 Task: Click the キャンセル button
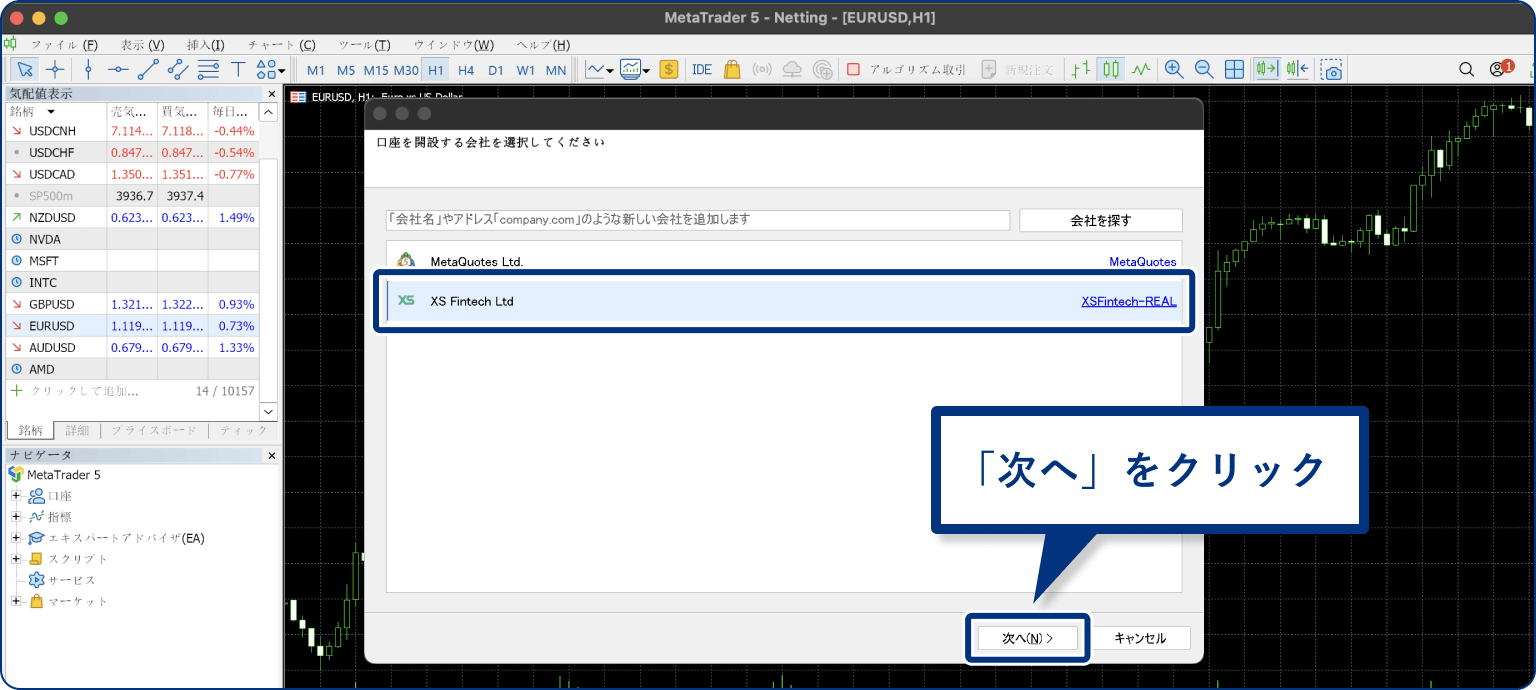1140,638
